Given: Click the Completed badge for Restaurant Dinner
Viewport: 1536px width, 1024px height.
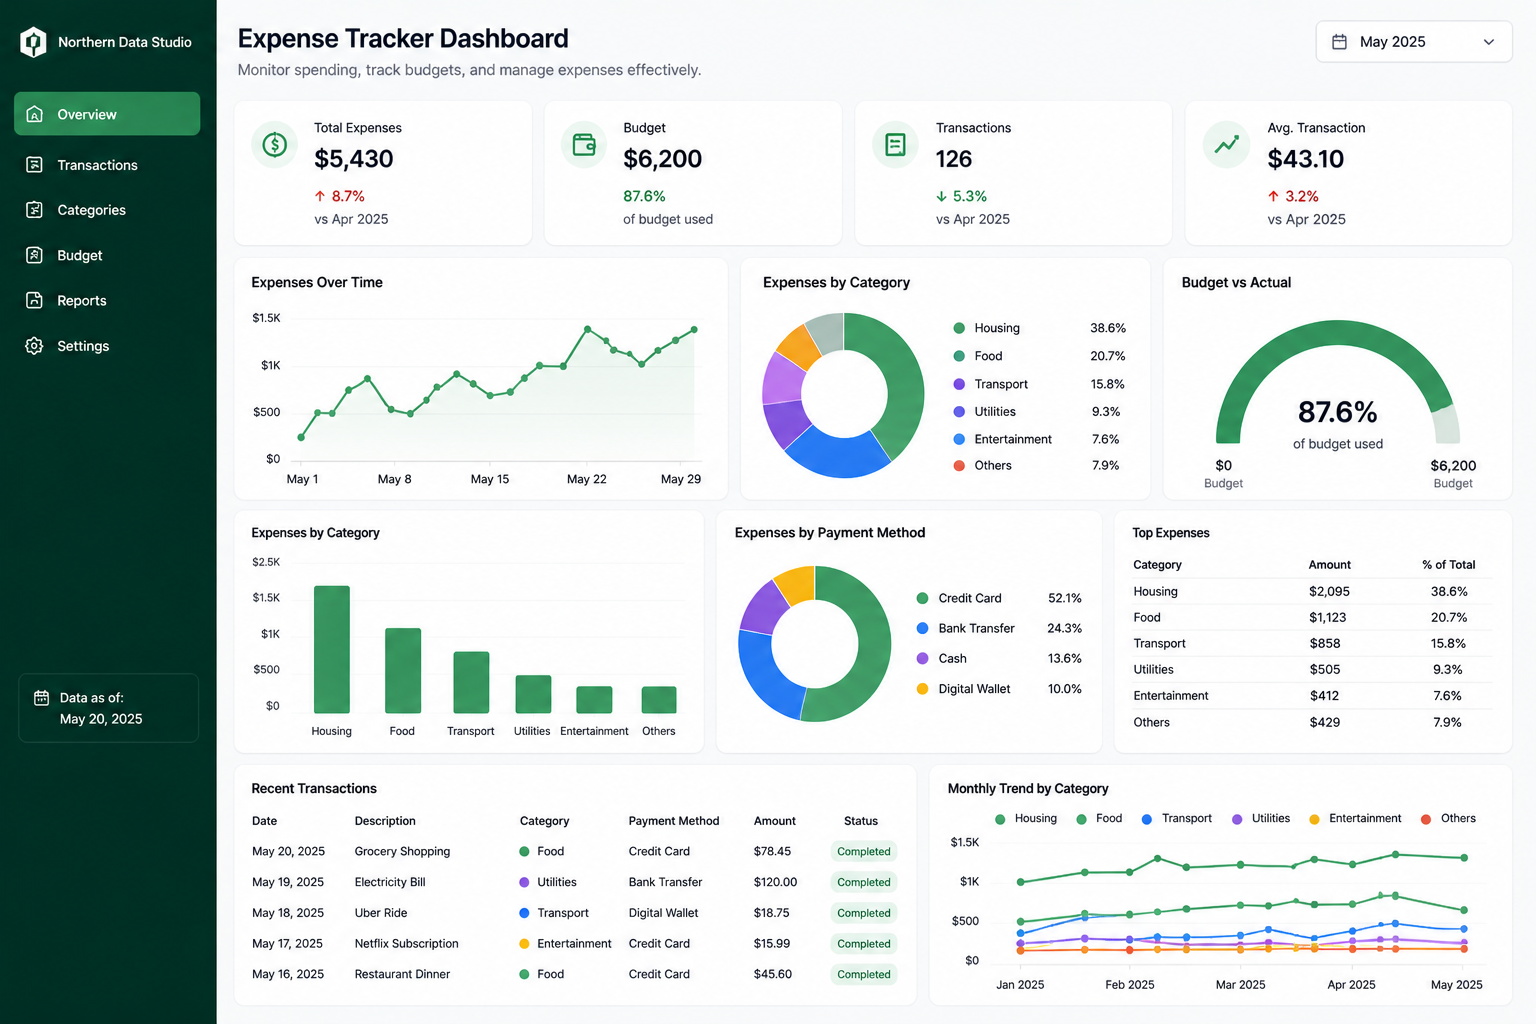Looking at the screenshot, I should click(864, 974).
